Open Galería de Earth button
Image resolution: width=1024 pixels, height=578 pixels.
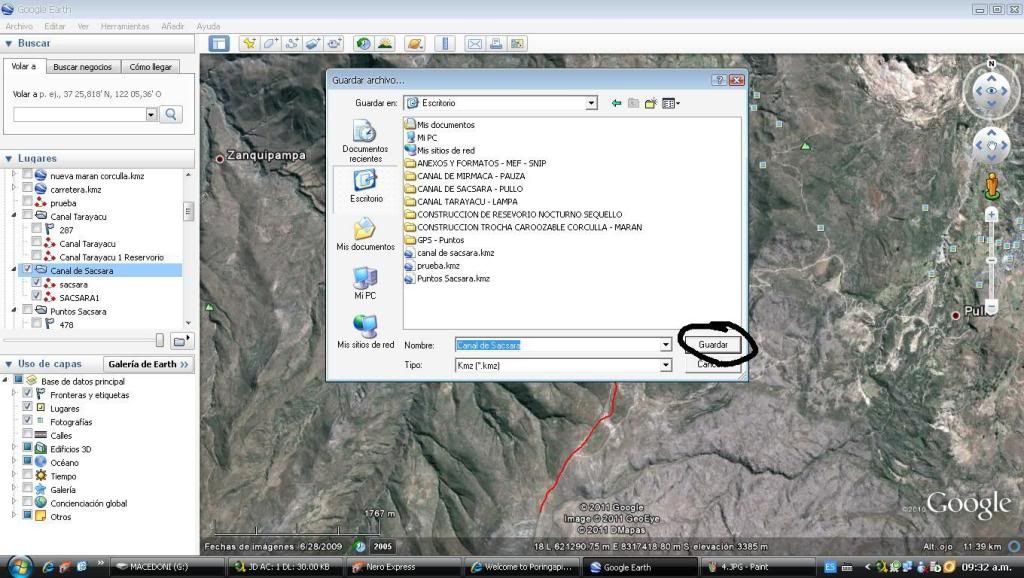pyautogui.click(x=148, y=364)
